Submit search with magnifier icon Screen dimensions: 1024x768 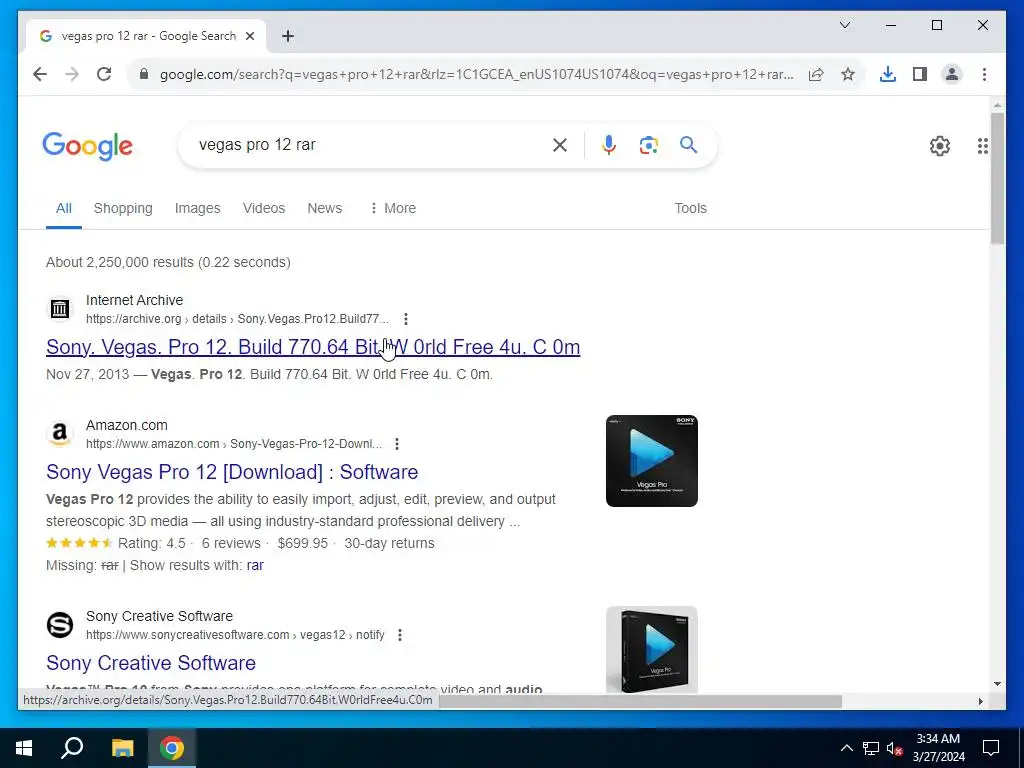click(688, 144)
